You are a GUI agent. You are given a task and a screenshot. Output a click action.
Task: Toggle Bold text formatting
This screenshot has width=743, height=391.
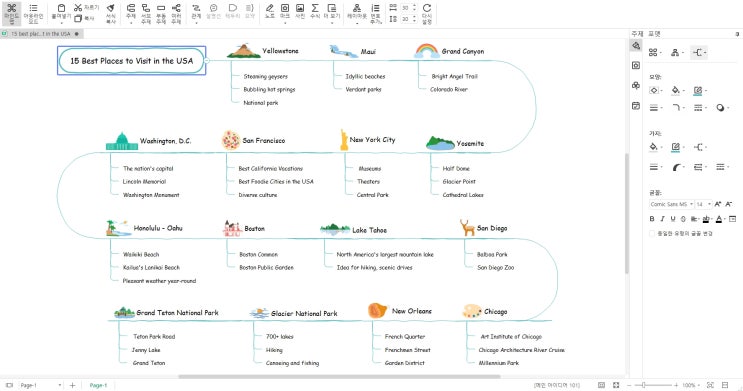pyautogui.click(x=652, y=218)
